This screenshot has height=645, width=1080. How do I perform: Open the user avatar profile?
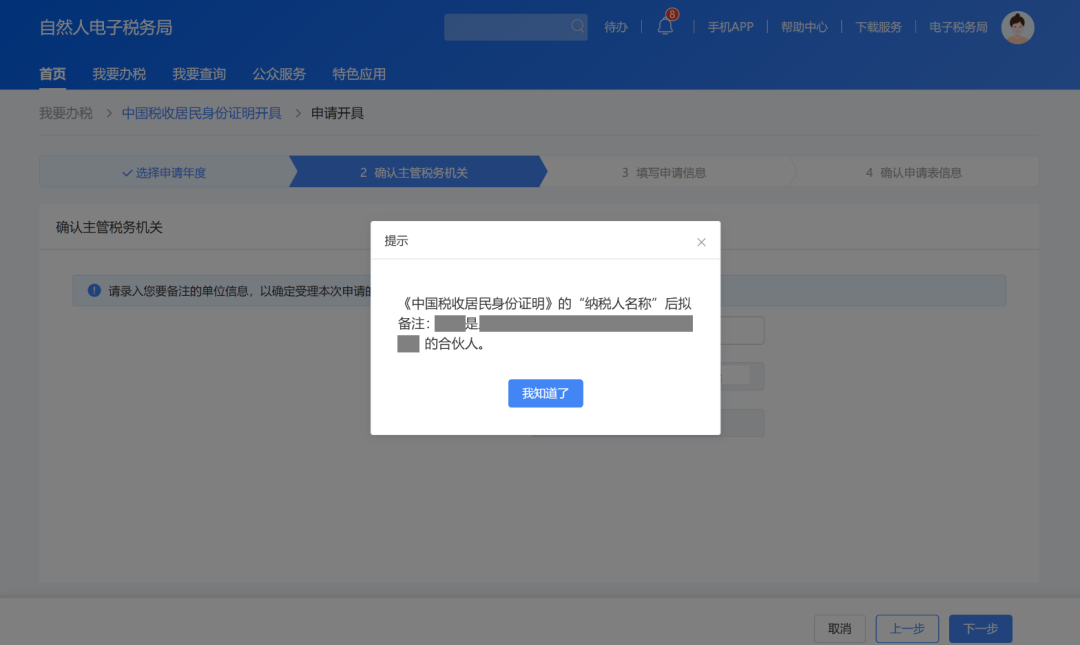(1017, 28)
